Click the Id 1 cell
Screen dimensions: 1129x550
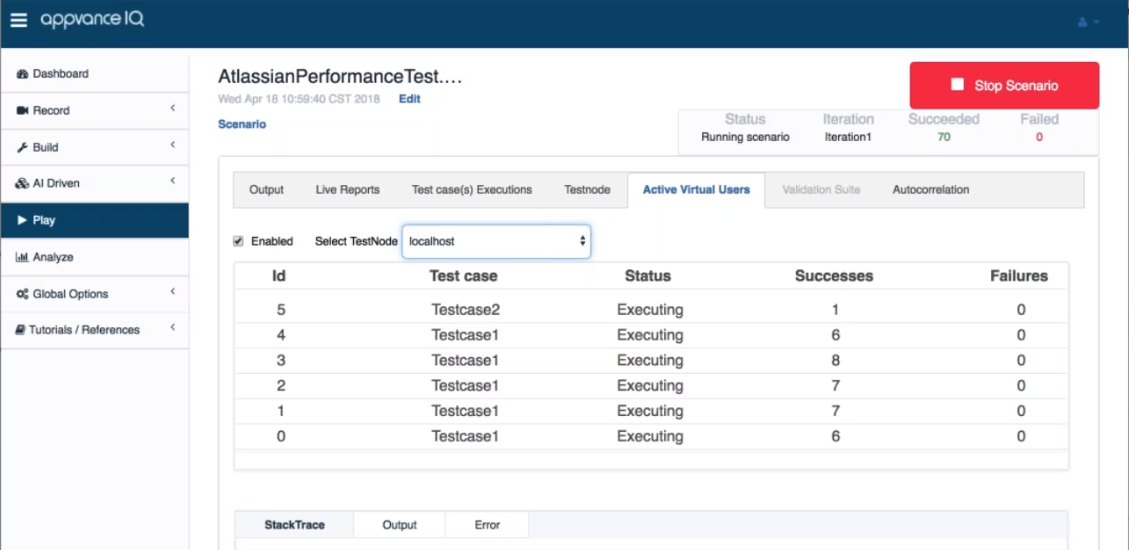[281, 411]
